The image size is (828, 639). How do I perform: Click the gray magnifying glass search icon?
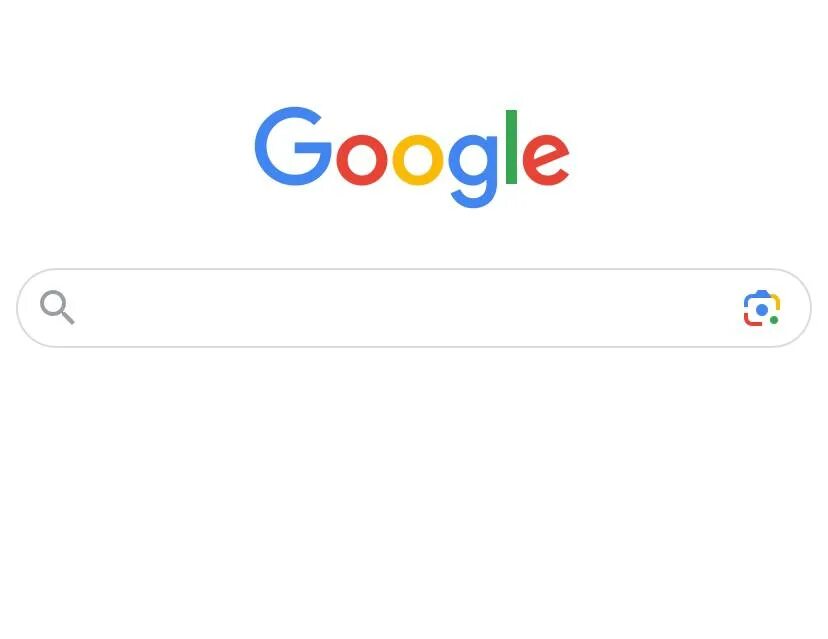point(57,307)
